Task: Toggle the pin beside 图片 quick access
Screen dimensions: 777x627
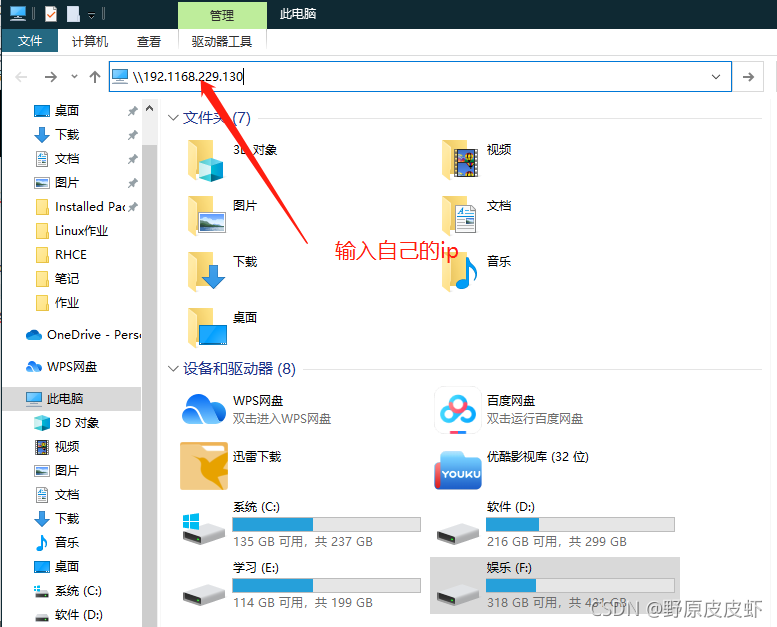Action: (x=132, y=183)
